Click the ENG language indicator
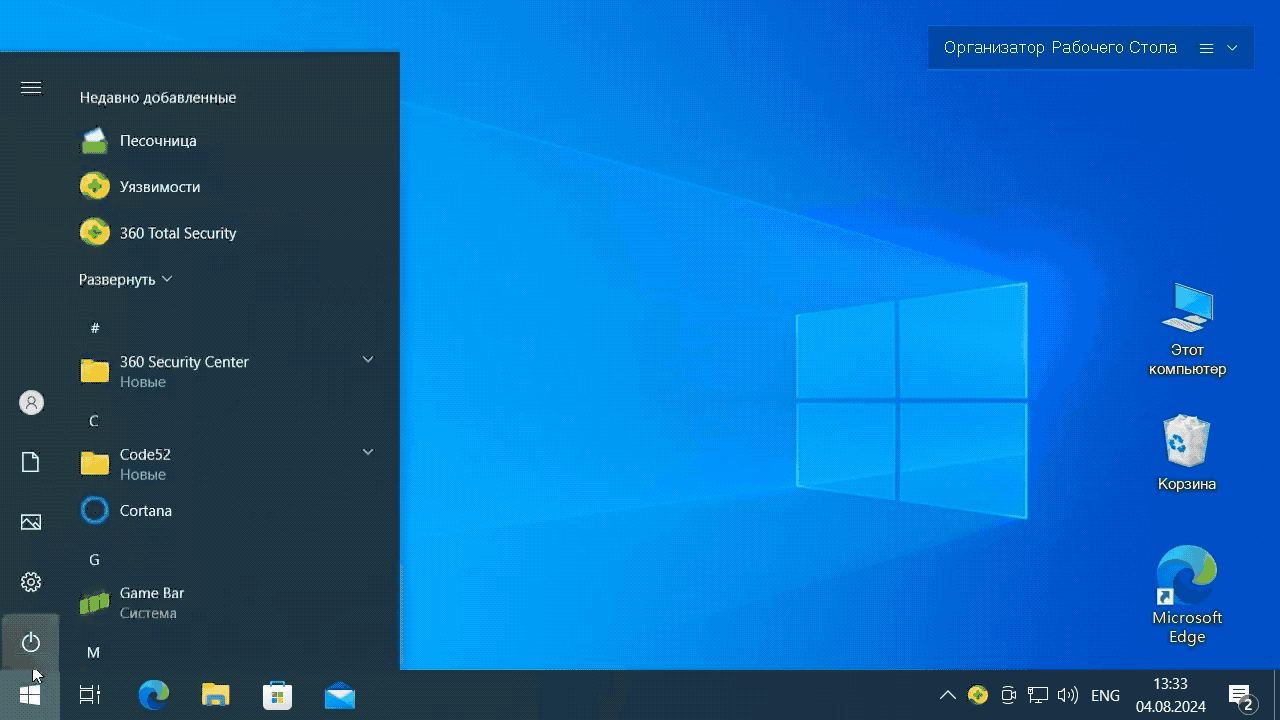This screenshot has height=720, width=1280. point(1105,696)
